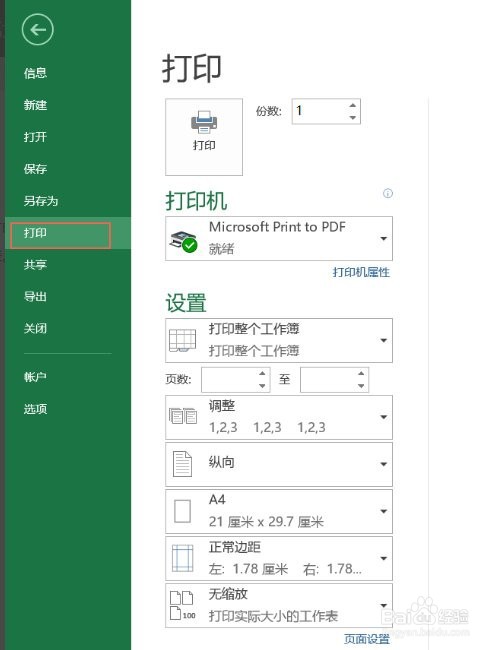Choose 另存为 in the sidebar

click(41, 201)
